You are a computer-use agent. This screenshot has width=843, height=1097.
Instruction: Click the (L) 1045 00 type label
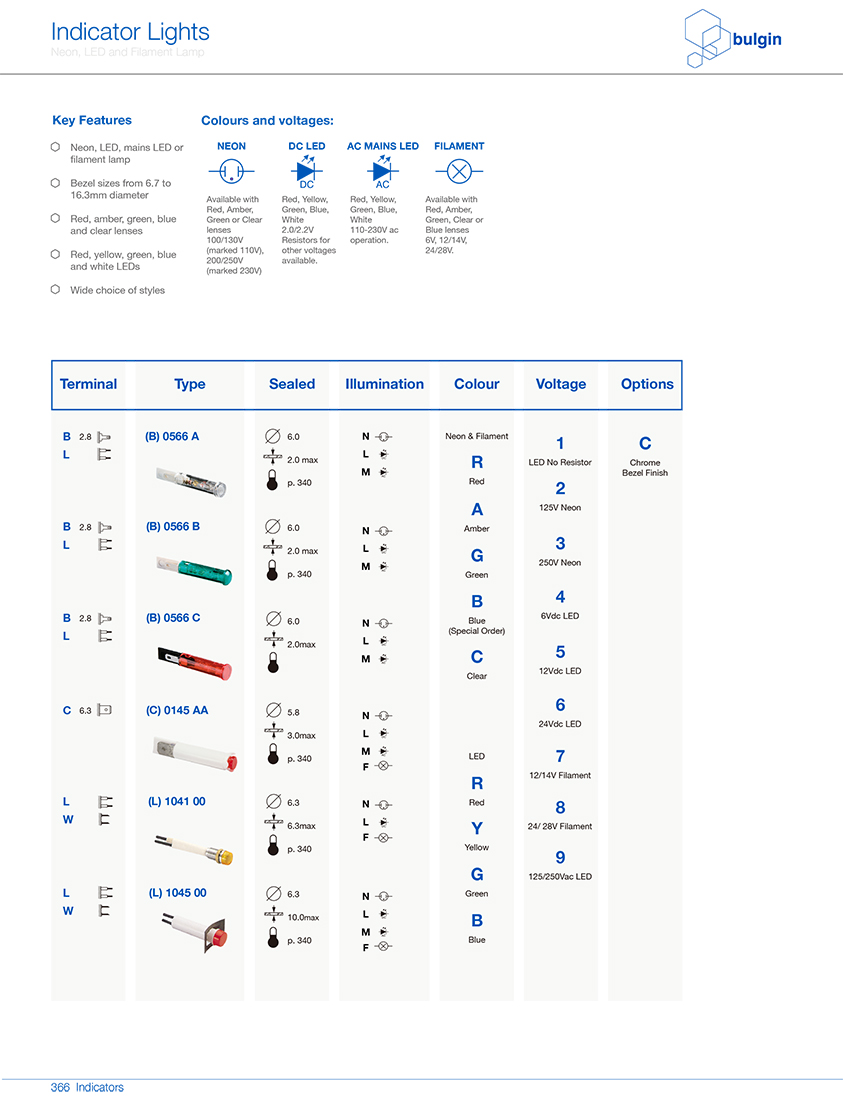tap(177, 893)
